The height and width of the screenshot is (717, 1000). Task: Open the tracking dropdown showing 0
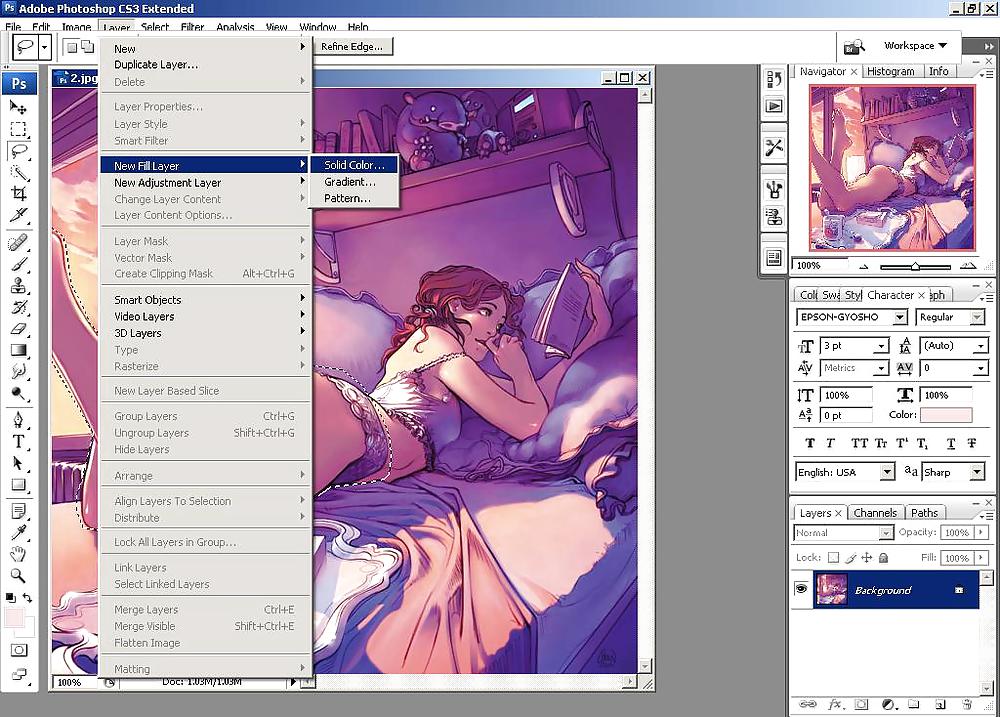click(x=980, y=369)
